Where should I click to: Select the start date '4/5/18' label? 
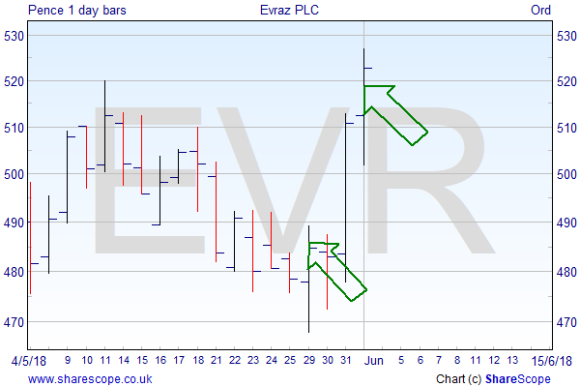pos(29,361)
